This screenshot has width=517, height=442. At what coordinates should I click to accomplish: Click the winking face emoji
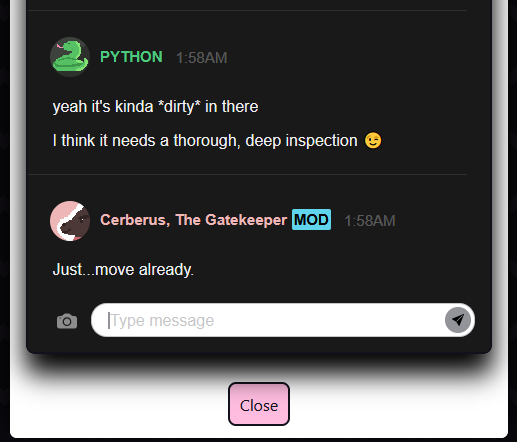(x=373, y=140)
